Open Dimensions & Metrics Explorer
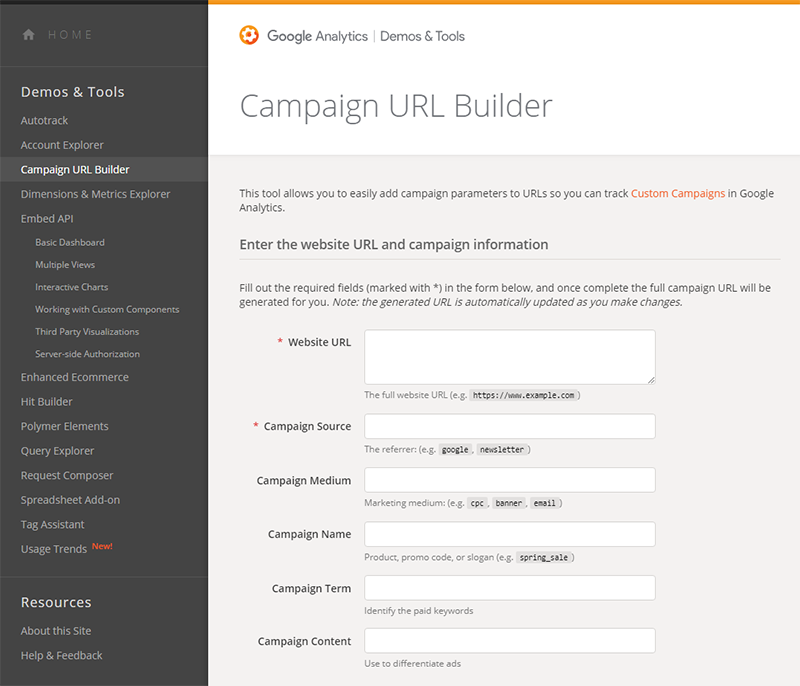 point(95,194)
